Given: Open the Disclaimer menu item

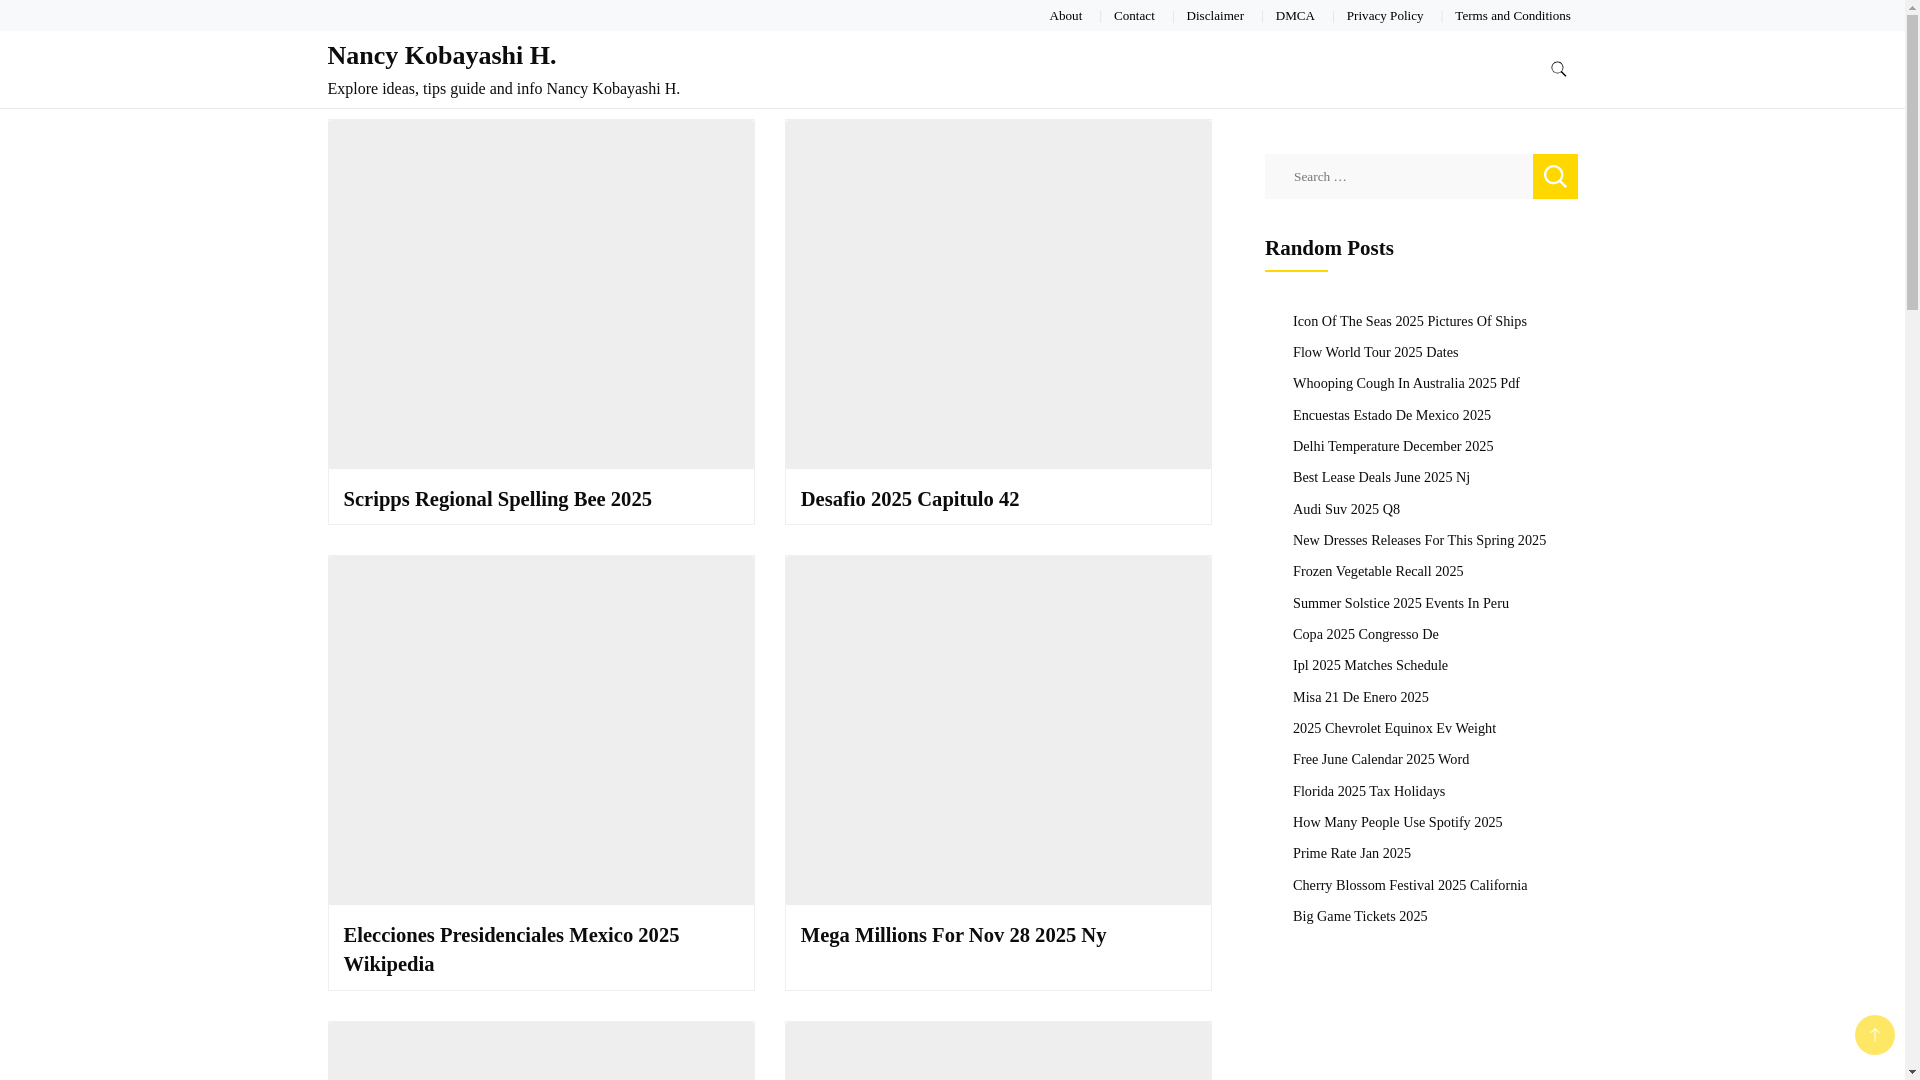Looking at the screenshot, I should pos(1215,15).
